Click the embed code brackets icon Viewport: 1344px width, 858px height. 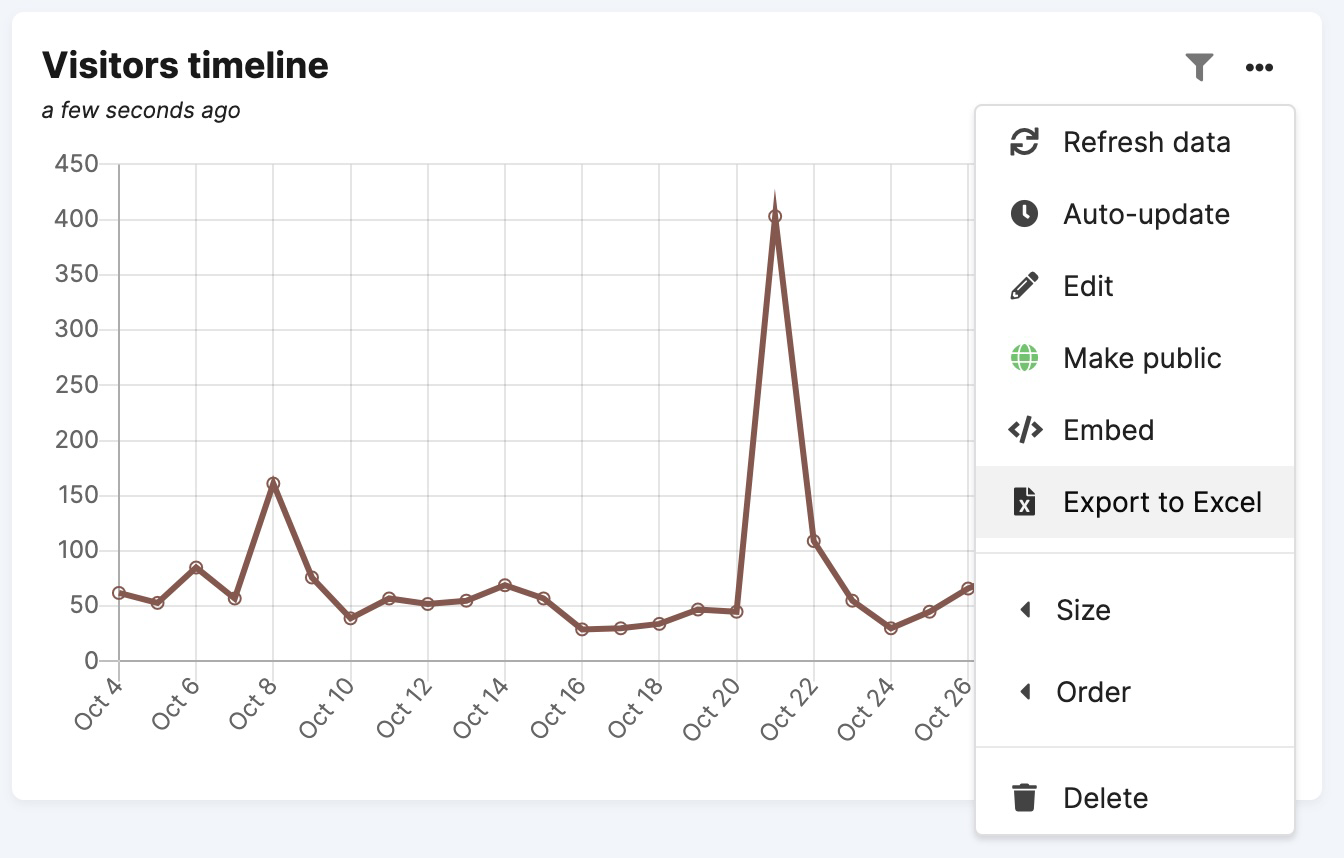1024,430
